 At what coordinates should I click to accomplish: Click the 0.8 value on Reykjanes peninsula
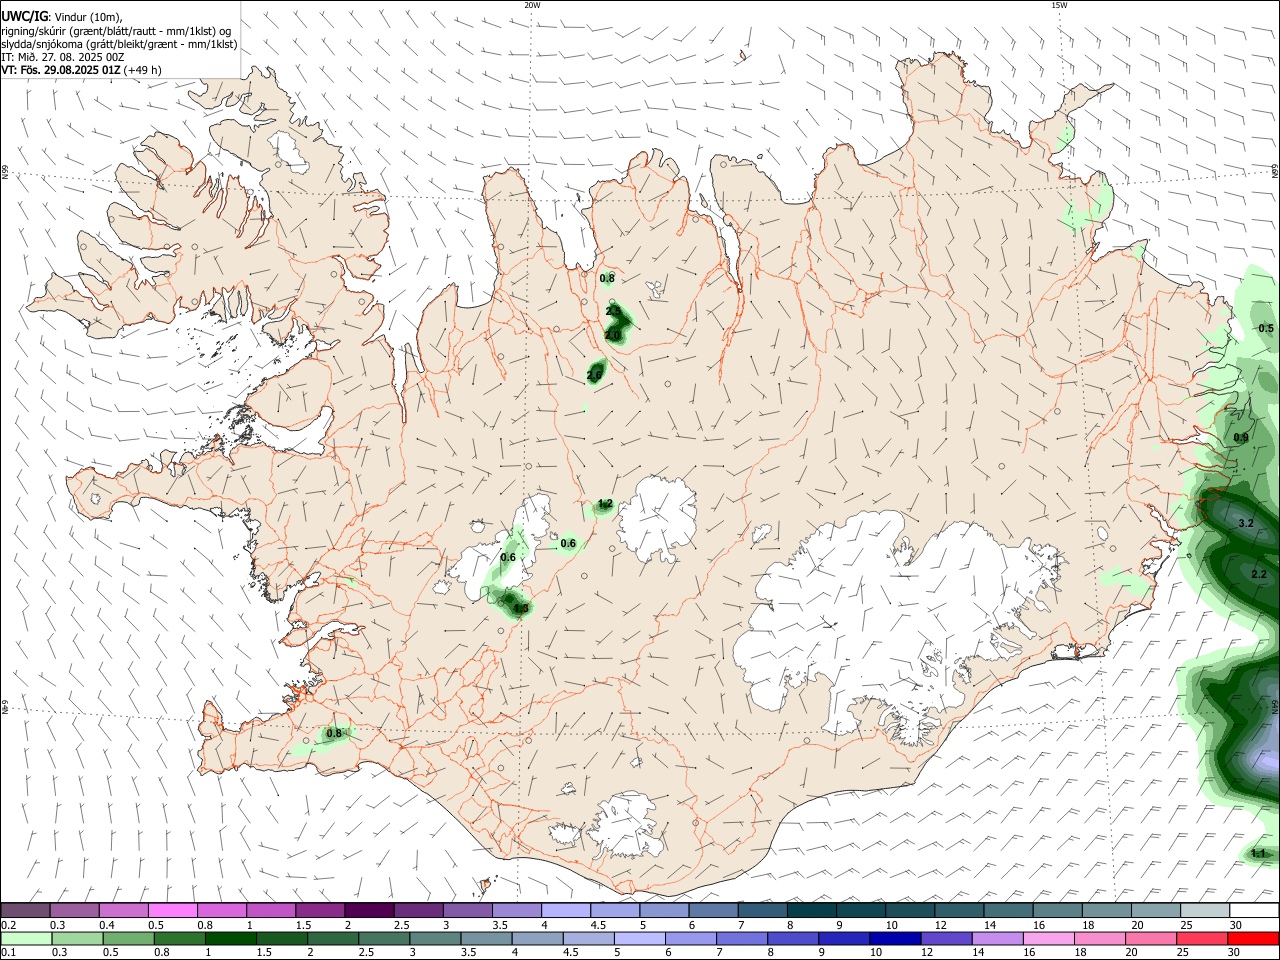[334, 734]
